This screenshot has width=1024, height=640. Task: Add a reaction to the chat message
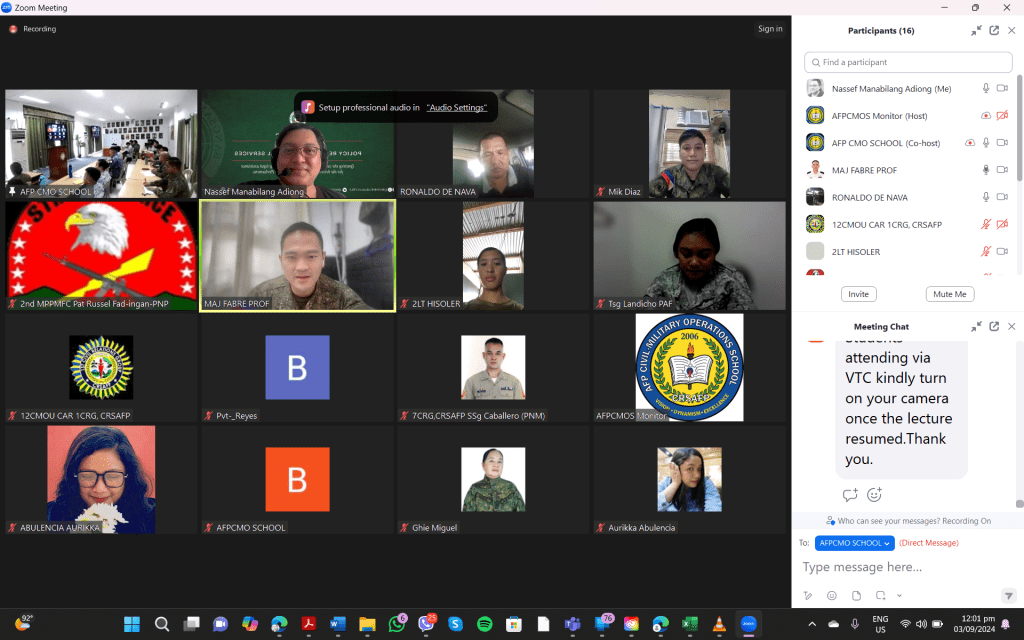[x=874, y=494]
